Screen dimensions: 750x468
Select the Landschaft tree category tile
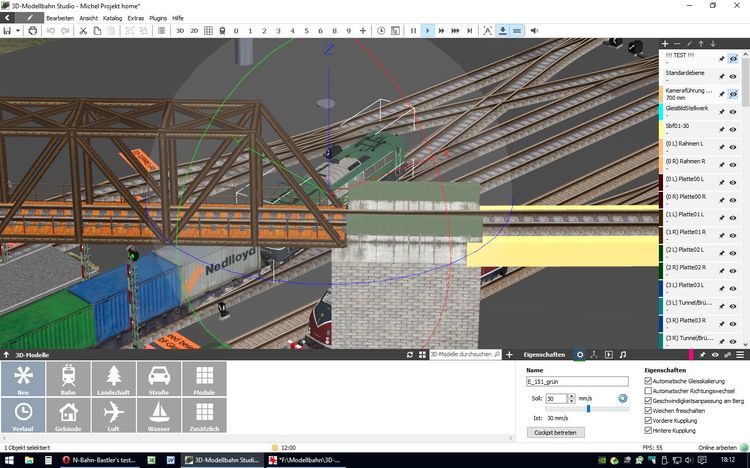[113, 380]
